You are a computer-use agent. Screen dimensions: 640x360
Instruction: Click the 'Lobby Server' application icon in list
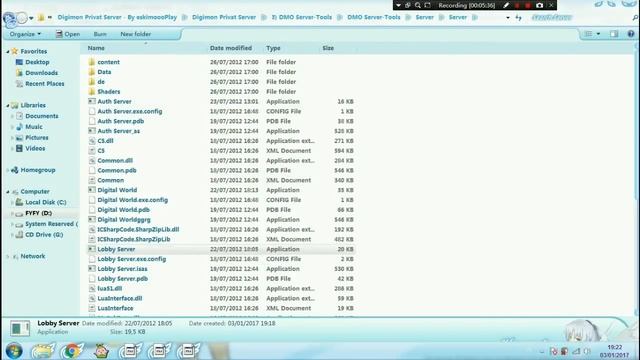pyautogui.click(x=92, y=249)
